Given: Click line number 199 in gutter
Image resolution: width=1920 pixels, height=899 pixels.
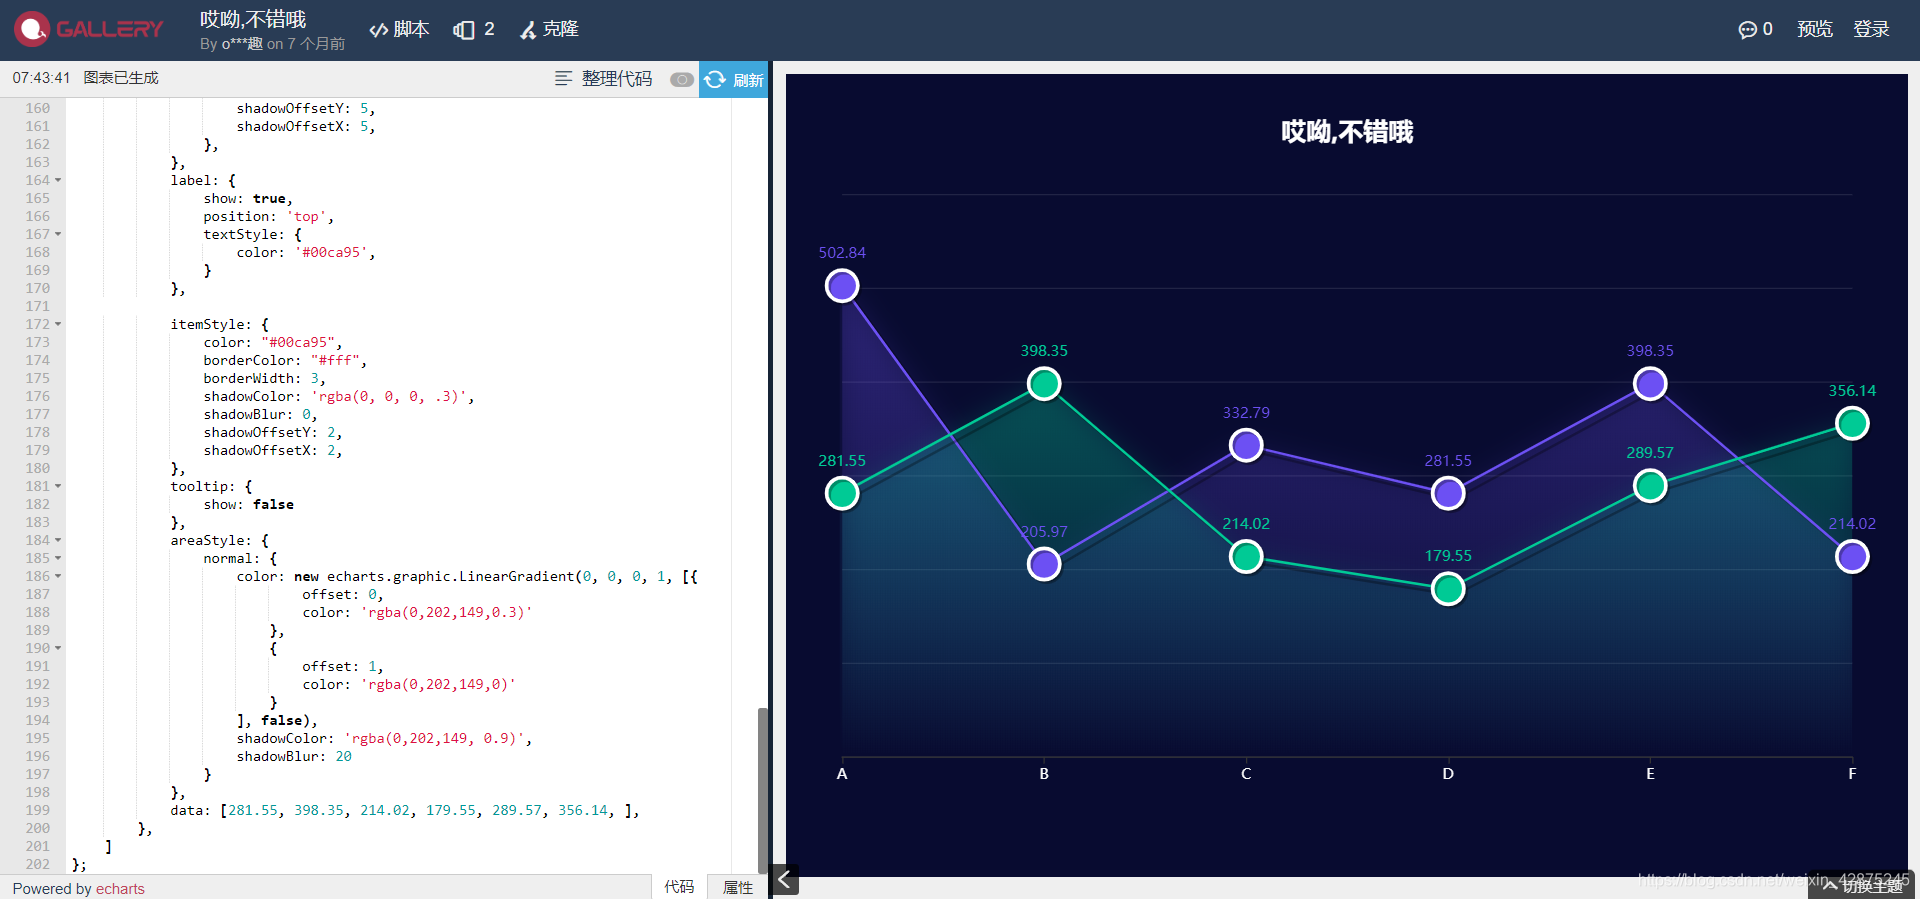Looking at the screenshot, I should 37,810.
